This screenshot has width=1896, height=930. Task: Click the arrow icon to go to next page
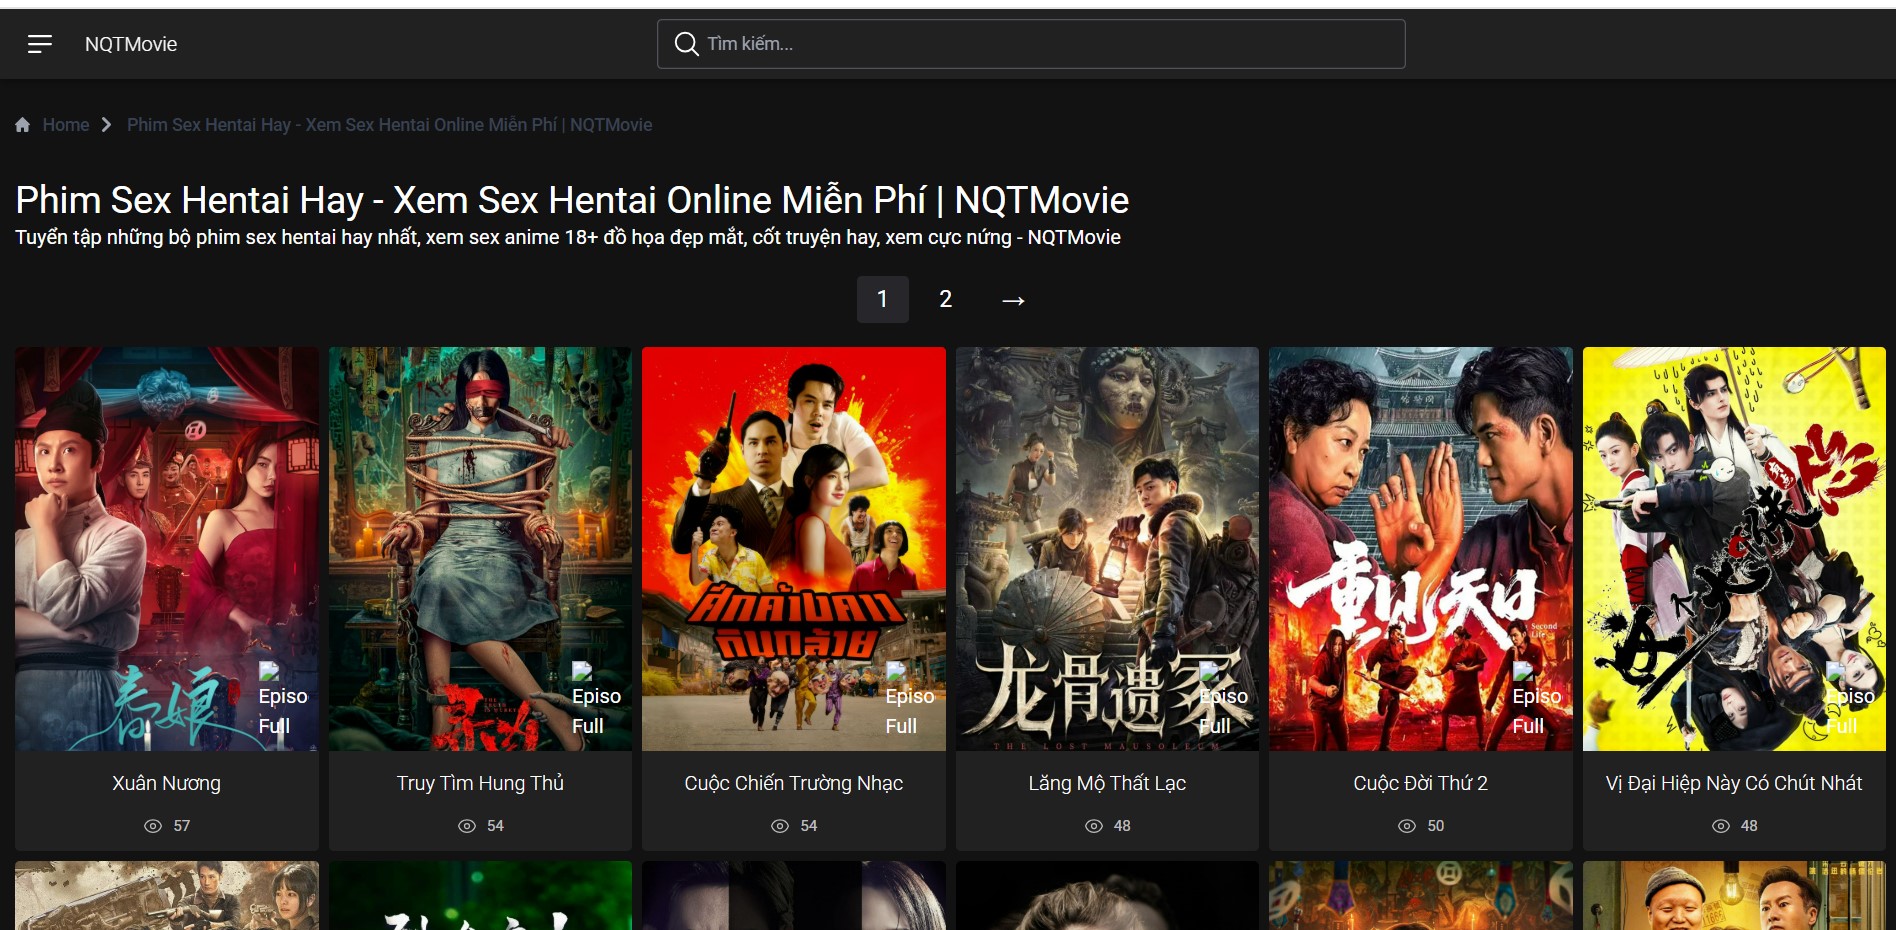[1013, 299]
